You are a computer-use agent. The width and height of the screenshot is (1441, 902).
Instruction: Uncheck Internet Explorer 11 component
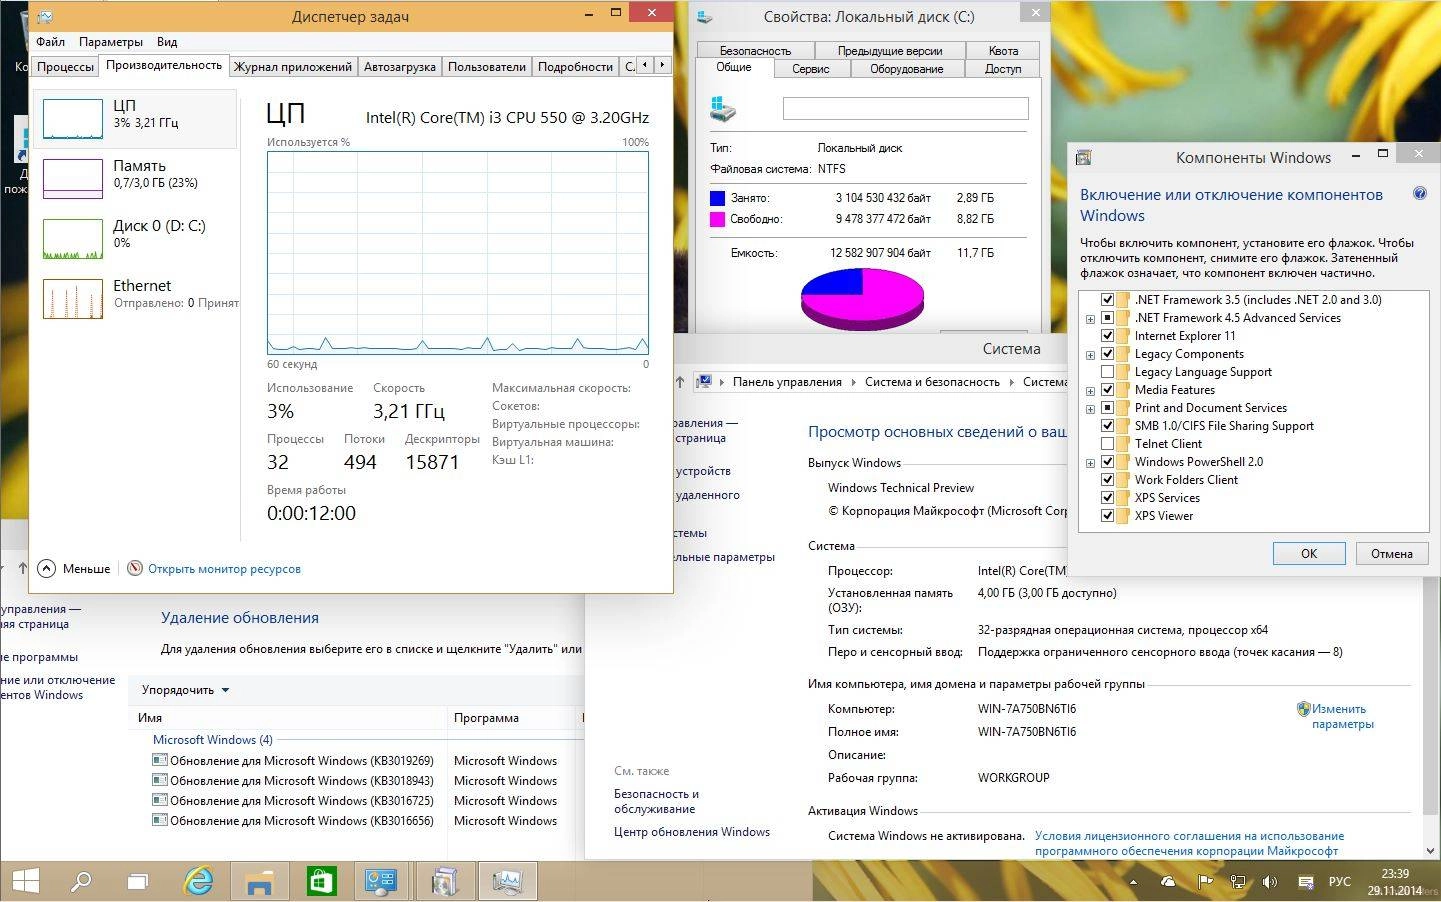[x=1107, y=336]
